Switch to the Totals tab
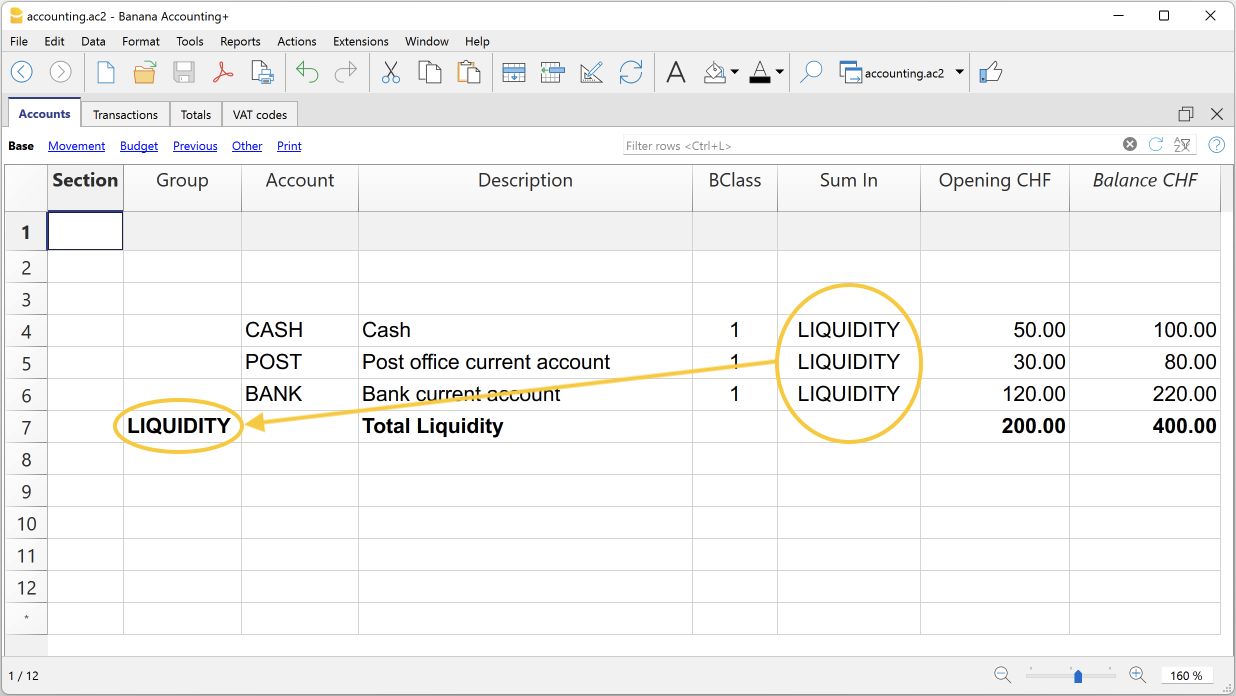The height and width of the screenshot is (696, 1236). tap(195, 114)
